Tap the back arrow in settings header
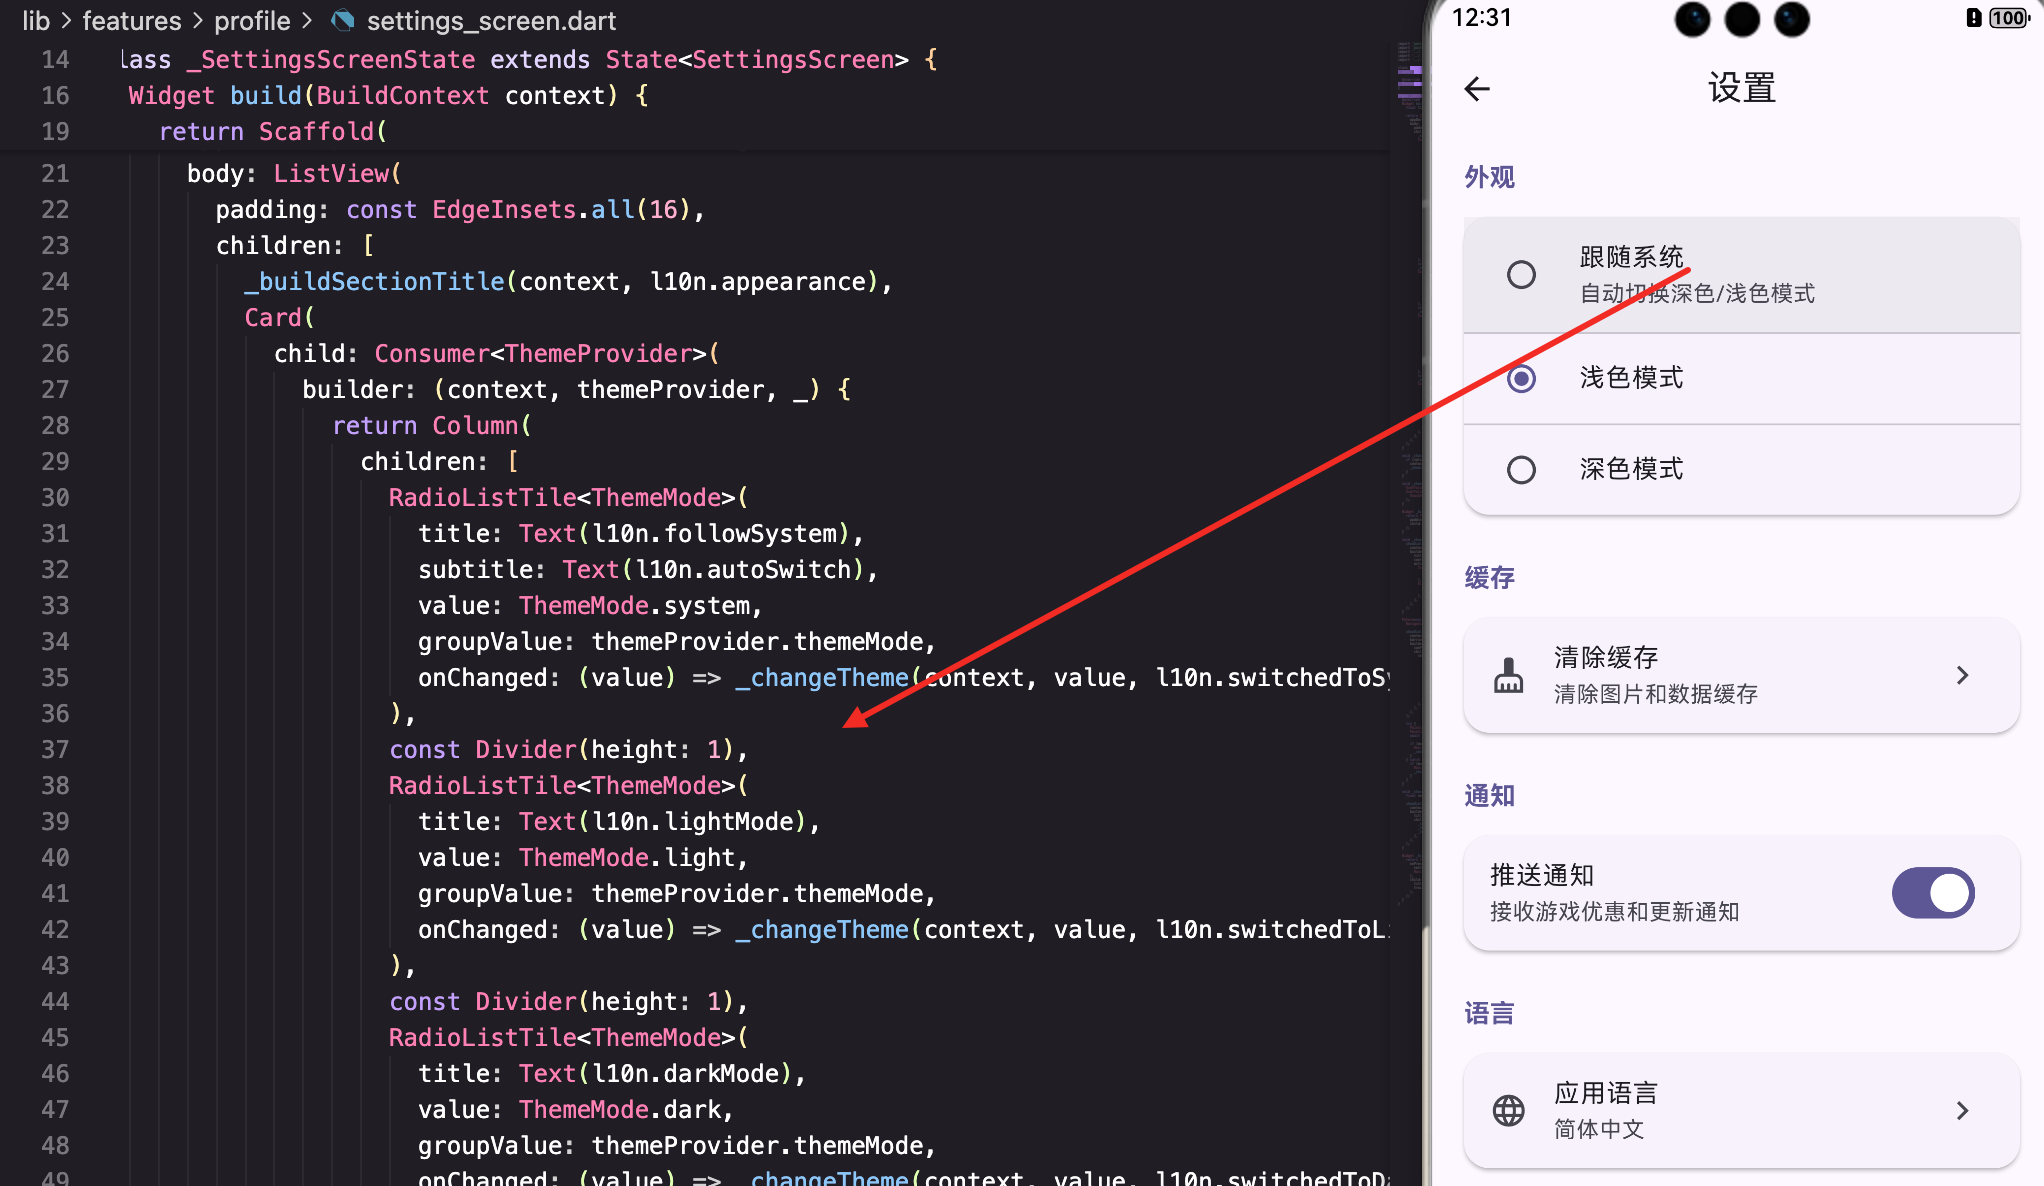This screenshot has height=1186, width=2044. tap(1477, 89)
